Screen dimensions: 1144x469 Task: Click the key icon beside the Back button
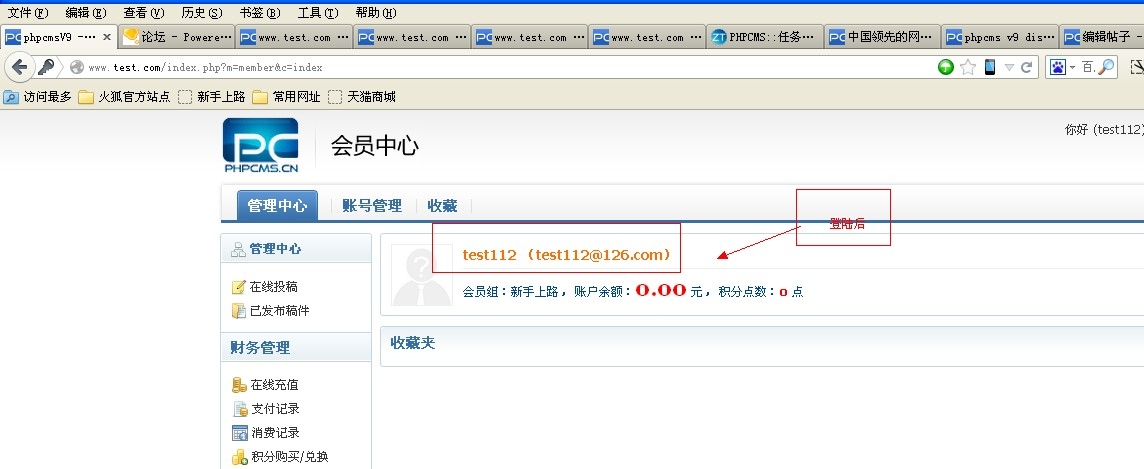point(46,67)
